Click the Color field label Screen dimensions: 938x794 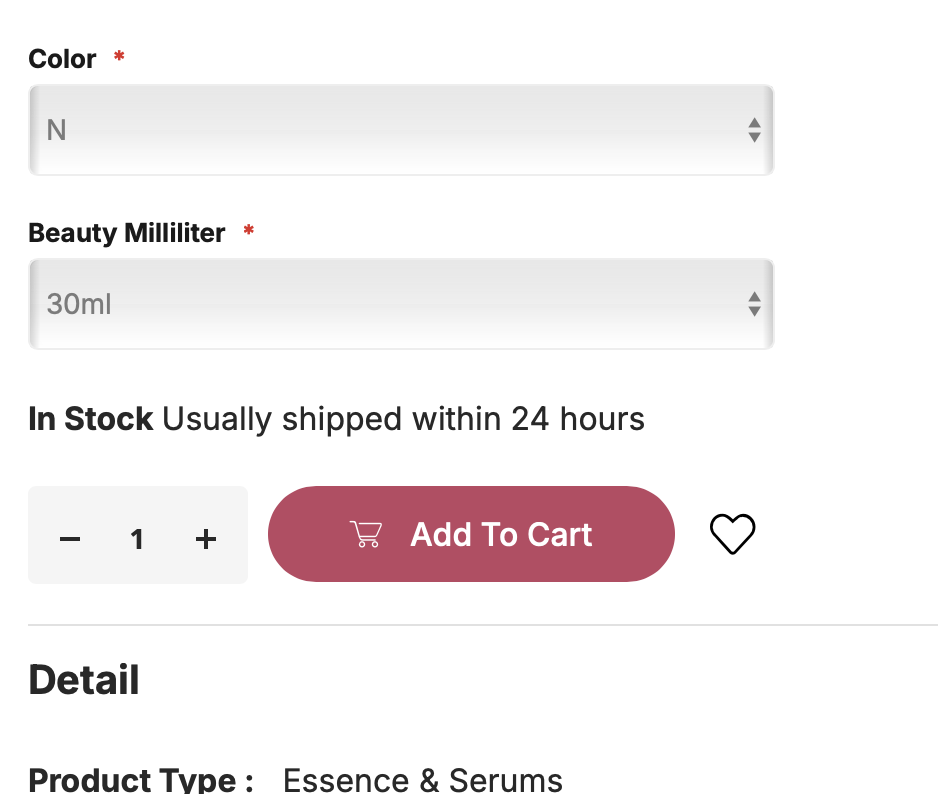point(62,59)
